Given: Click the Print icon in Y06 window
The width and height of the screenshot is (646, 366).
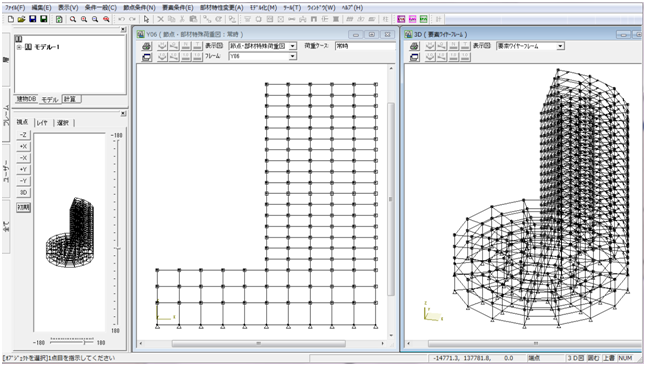Looking at the screenshot, I should (147, 47).
